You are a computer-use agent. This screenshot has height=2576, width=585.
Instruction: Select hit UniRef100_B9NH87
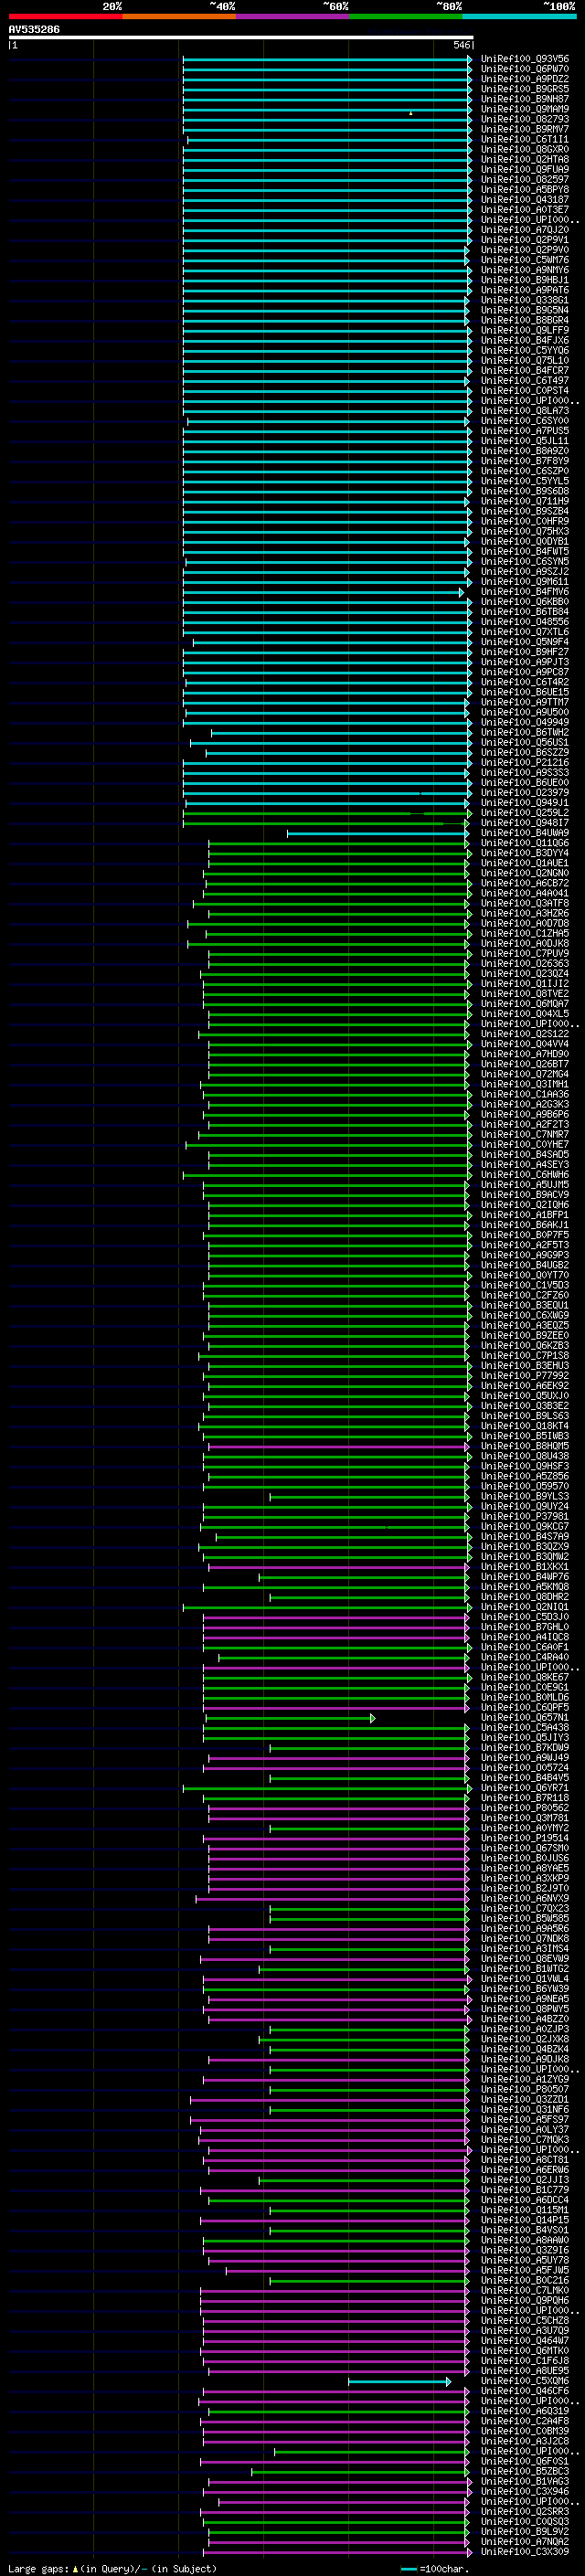[x=525, y=100]
